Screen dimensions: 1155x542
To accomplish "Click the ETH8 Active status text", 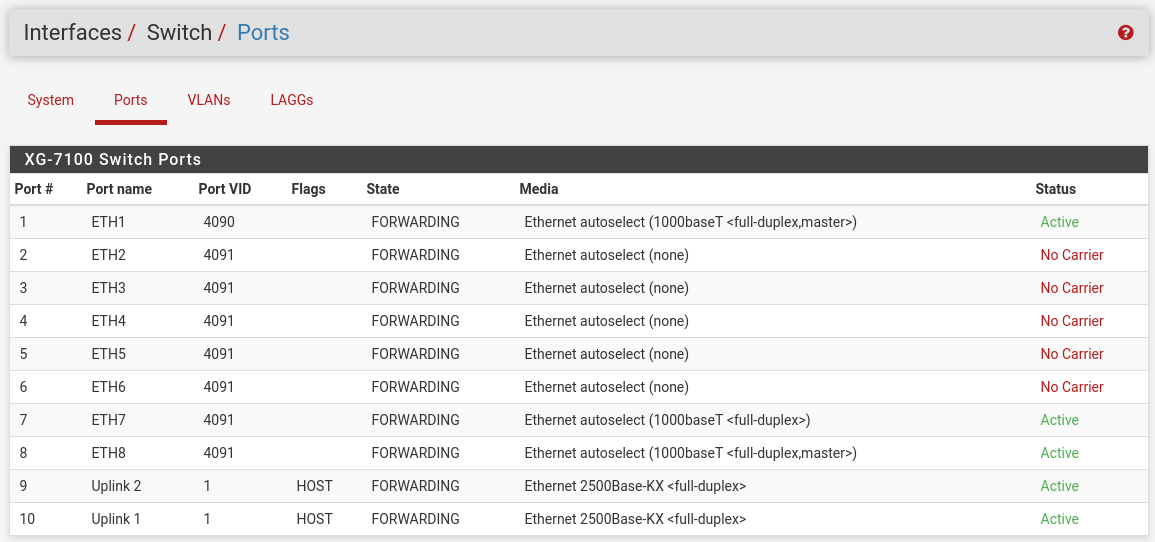I will pos(1059,453).
